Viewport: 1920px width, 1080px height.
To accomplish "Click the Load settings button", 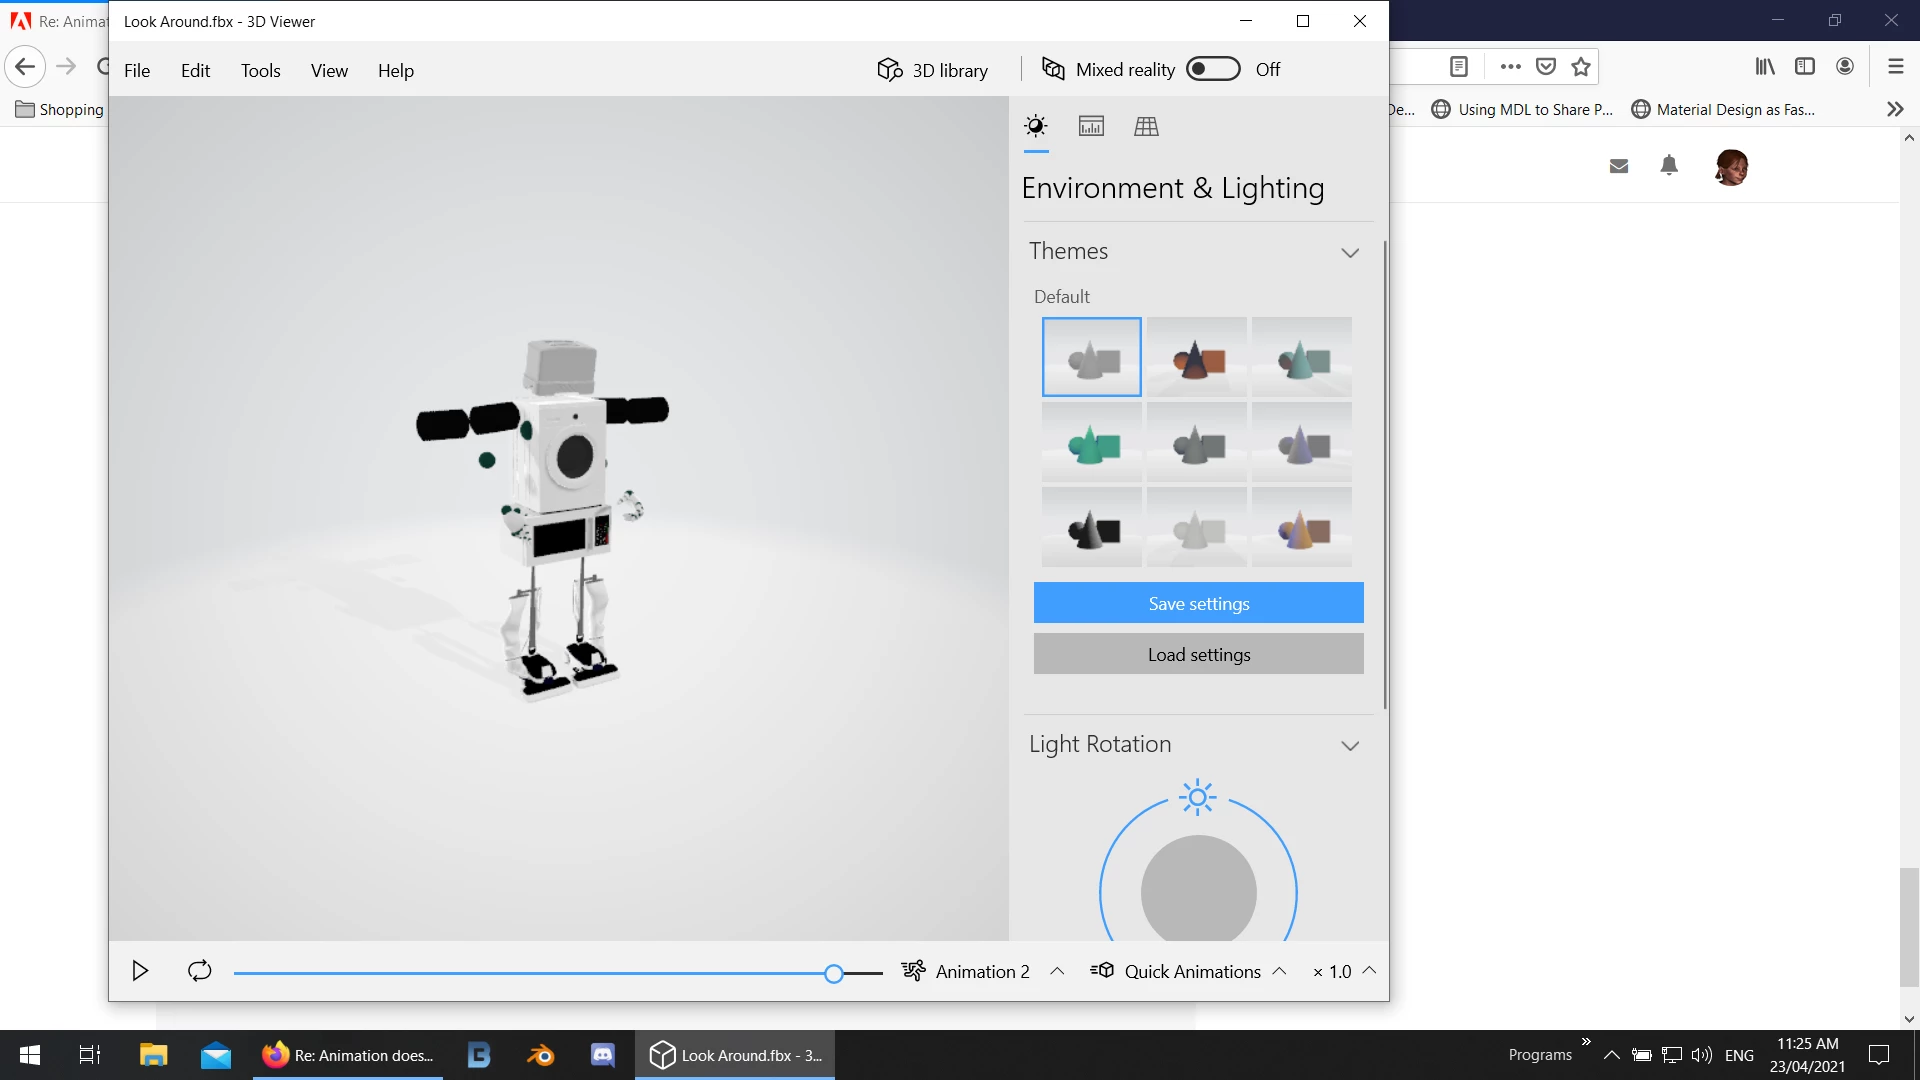I will click(x=1198, y=654).
